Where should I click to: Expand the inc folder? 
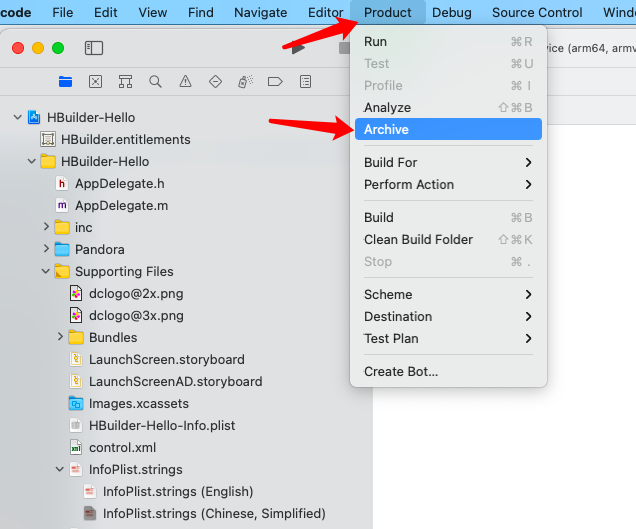[46, 226]
